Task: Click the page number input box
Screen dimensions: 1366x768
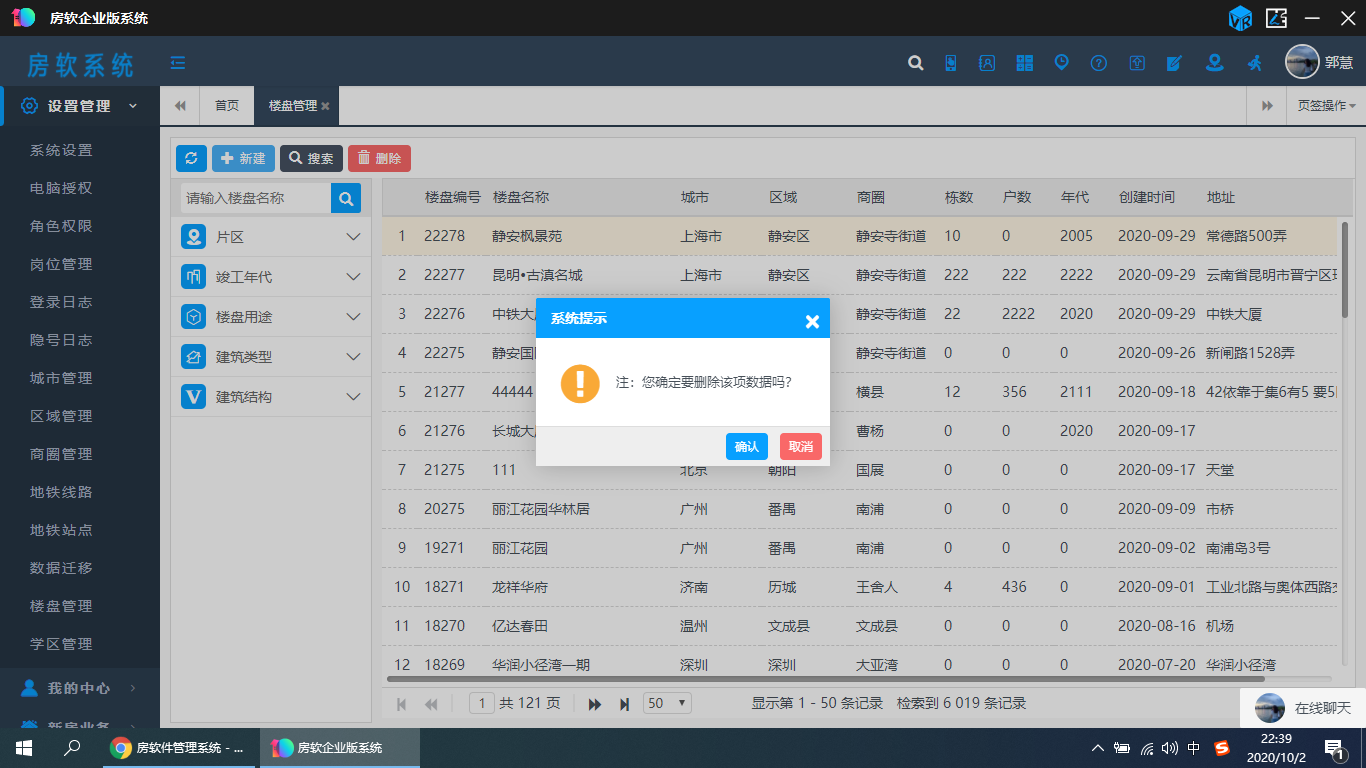Action: 482,703
